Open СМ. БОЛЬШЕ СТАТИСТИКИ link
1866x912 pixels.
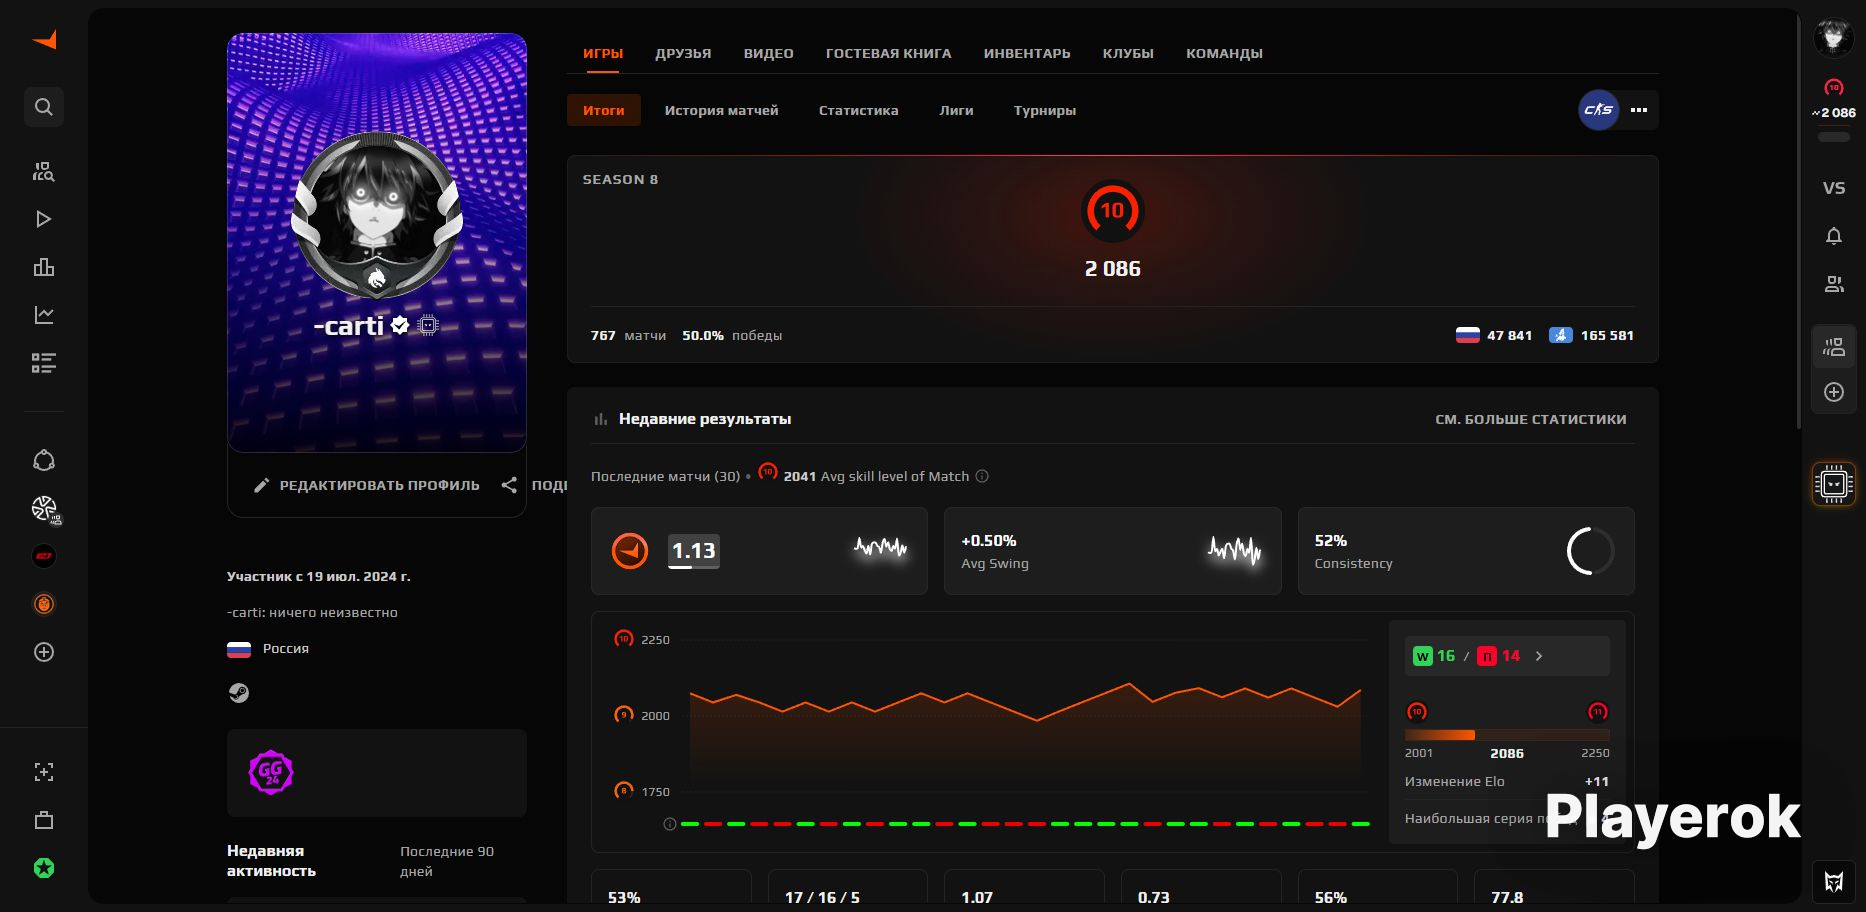(x=1530, y=419)
